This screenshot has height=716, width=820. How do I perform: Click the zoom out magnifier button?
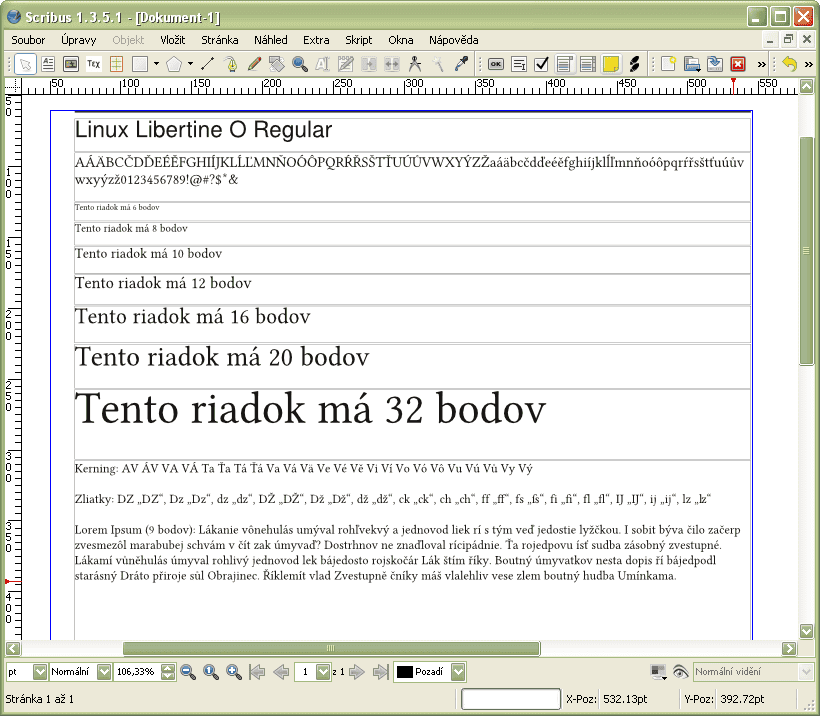pyautogui.click(x=188, y=672)
